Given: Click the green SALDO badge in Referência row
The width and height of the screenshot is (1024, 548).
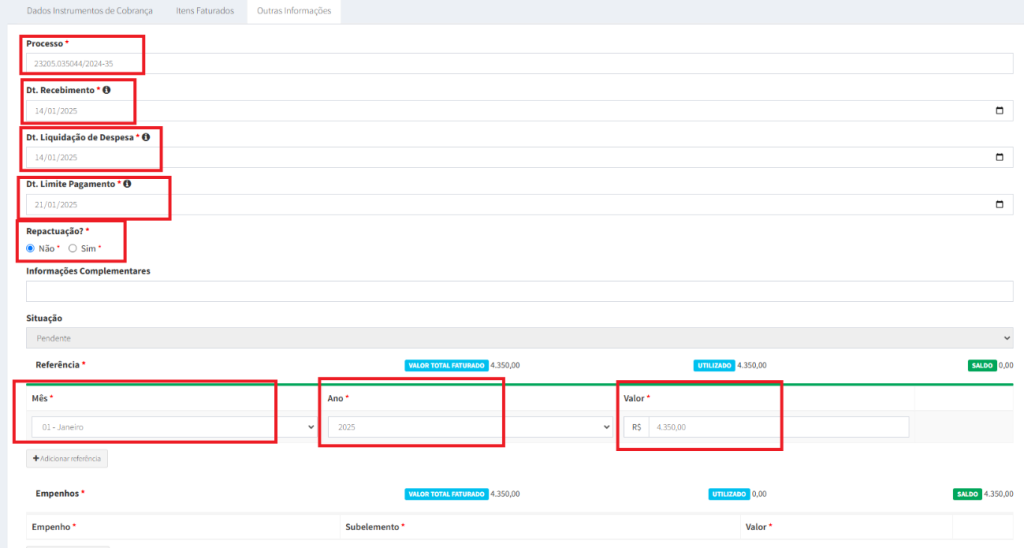Looking at the screenshot, I should pos(981,366).
